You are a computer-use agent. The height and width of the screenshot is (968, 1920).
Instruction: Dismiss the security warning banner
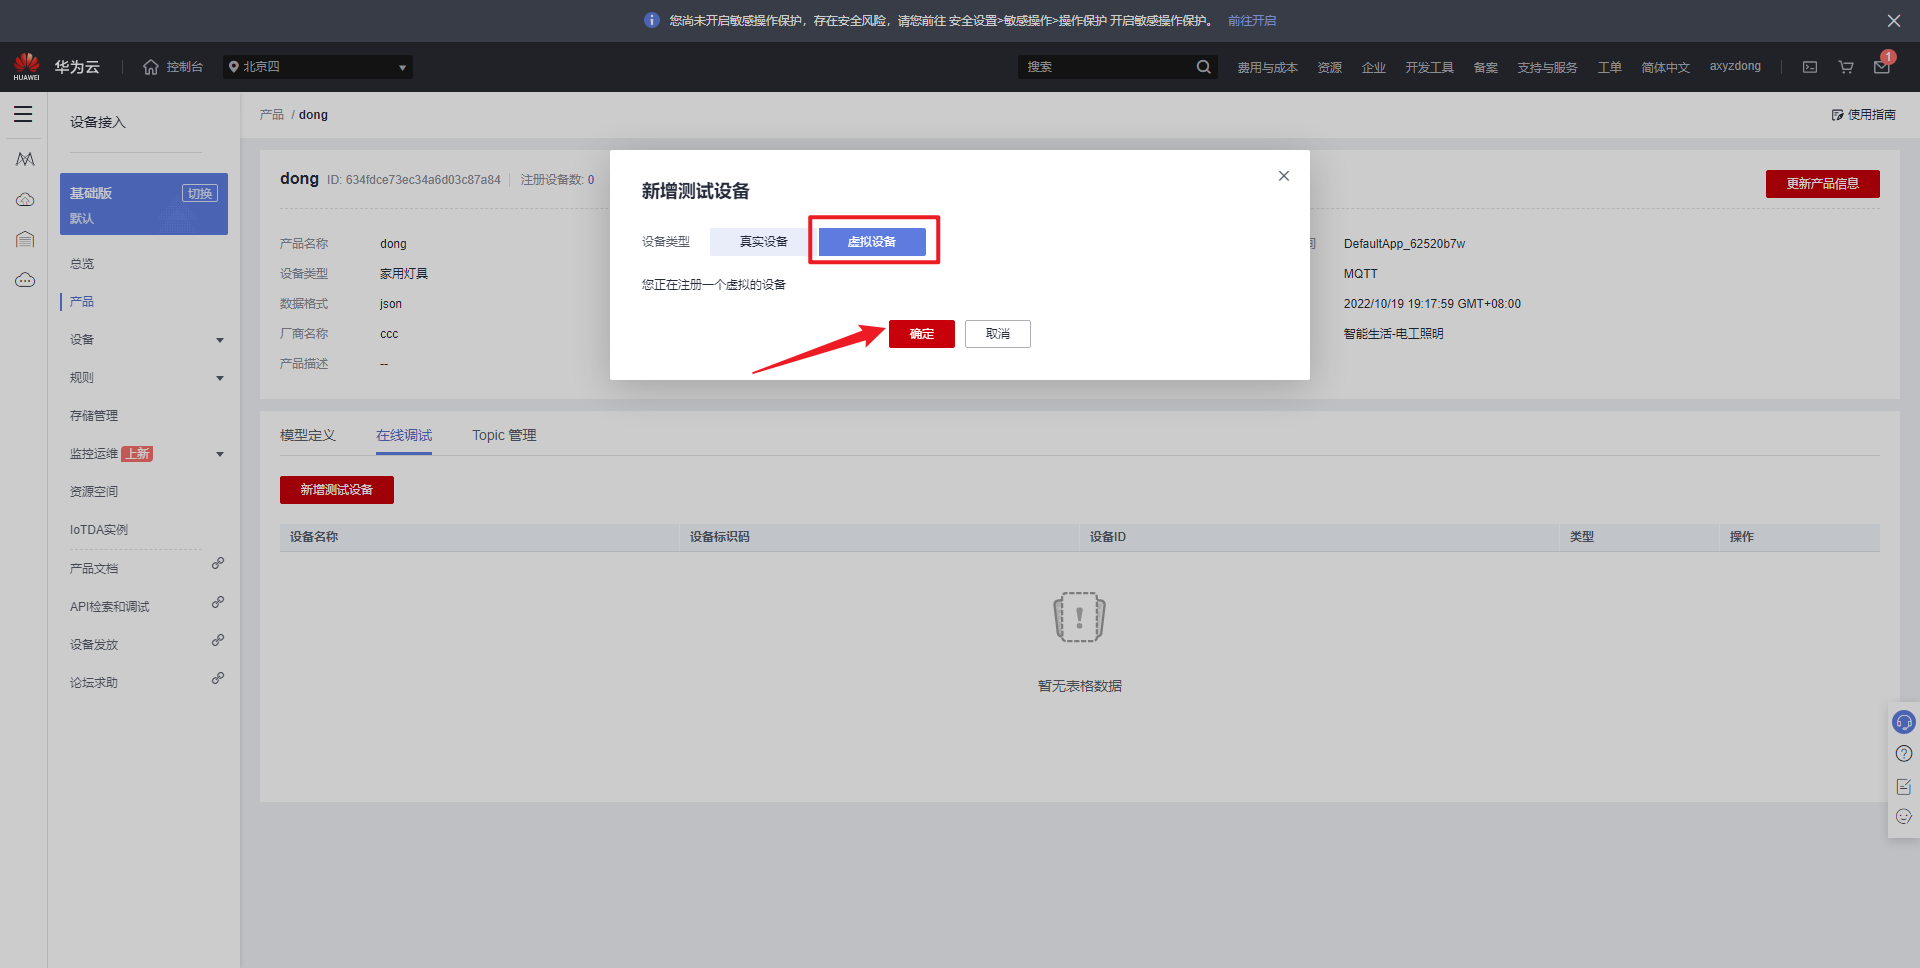point(1894,20)
